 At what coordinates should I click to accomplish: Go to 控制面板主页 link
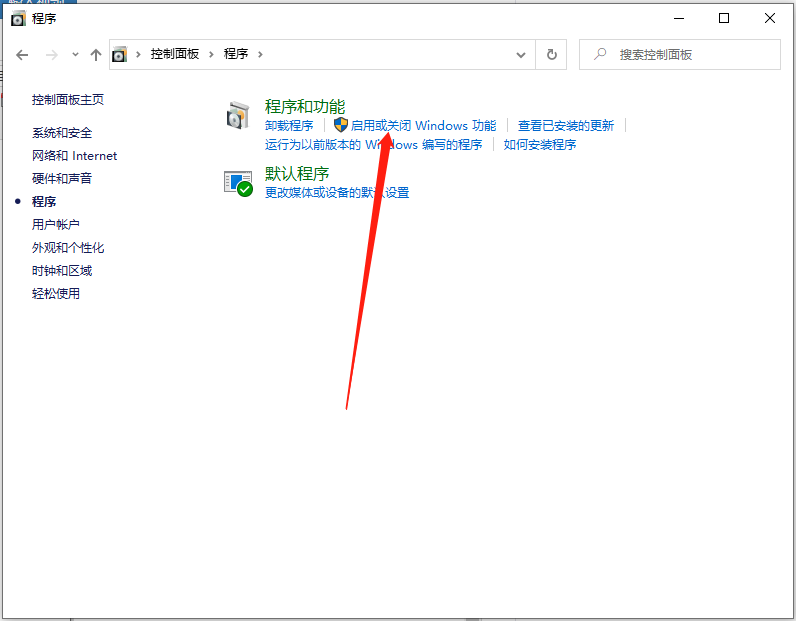[x=68, y=100]
